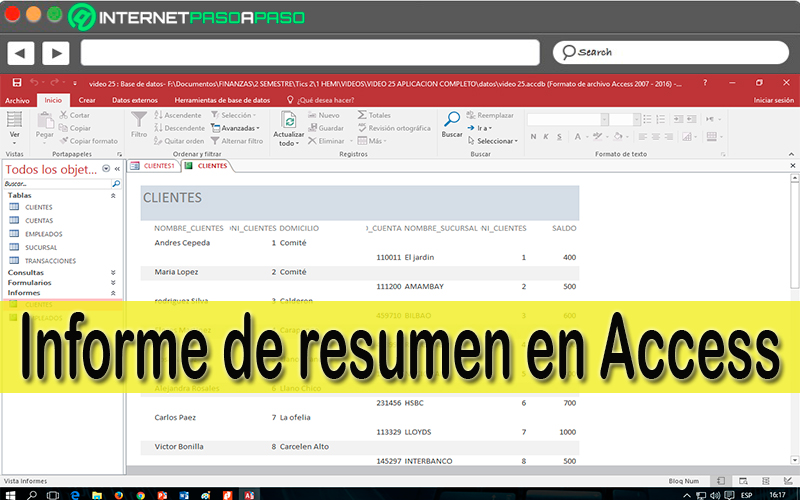The height and width of the screenshot is (500, 800).
Task: Collapse the Informes group
Action: 113,293
